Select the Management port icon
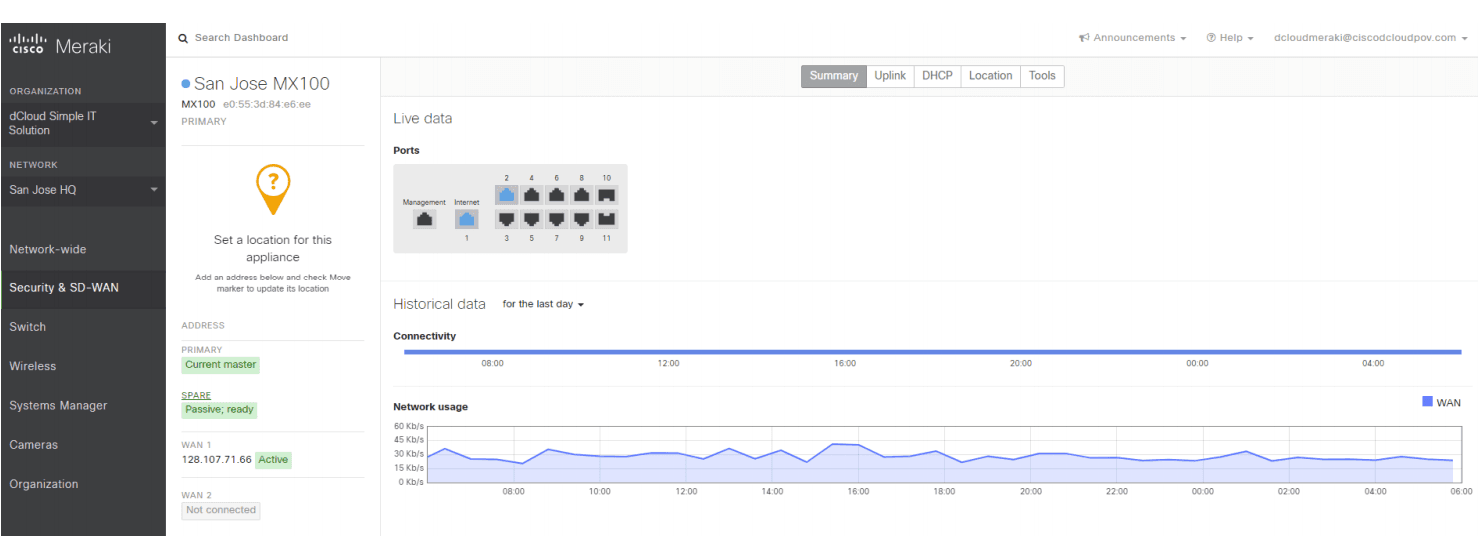1479x538 pixels. [x=424, y=218]
